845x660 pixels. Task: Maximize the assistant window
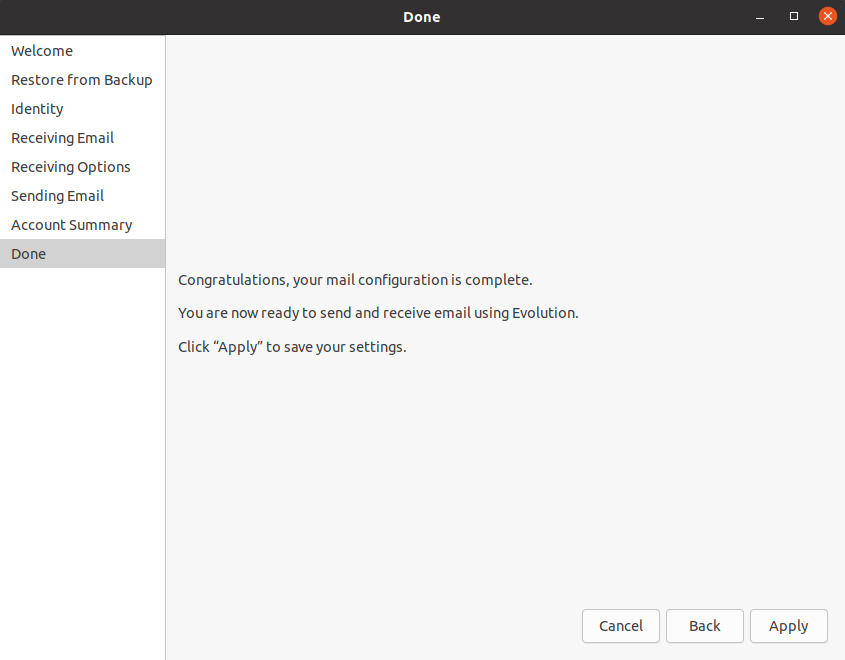(794, 16)
